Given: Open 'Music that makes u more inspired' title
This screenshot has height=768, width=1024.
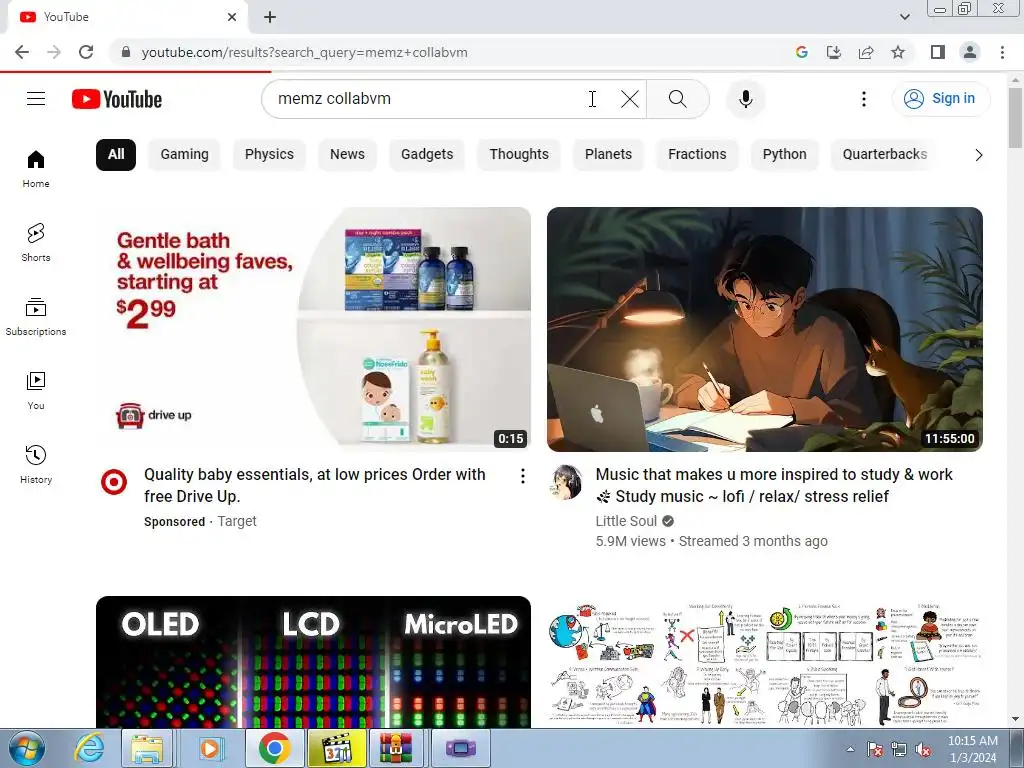Looking at the screenshot, I should point(774,485).
